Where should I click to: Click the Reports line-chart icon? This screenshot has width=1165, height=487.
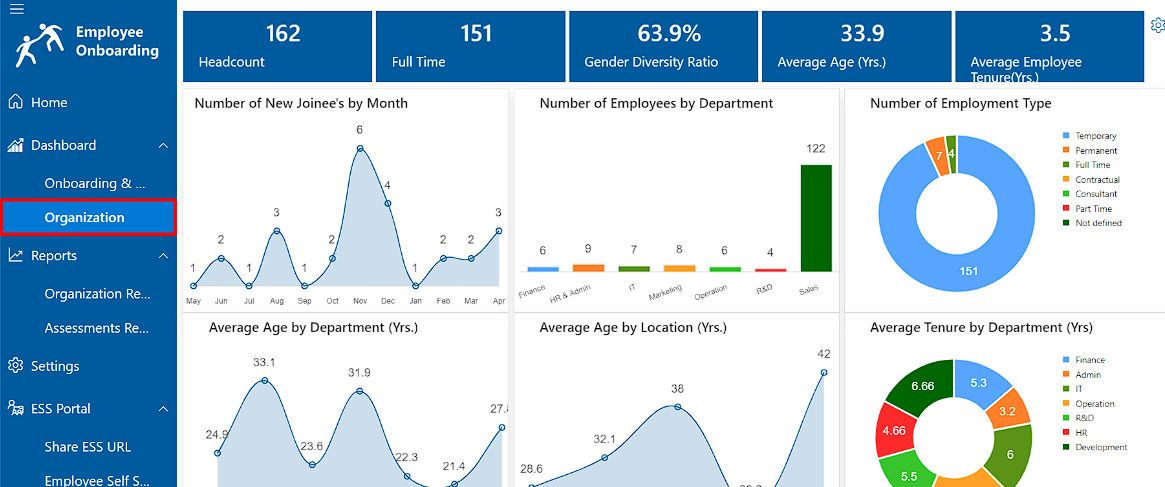(x=16, y=255)
